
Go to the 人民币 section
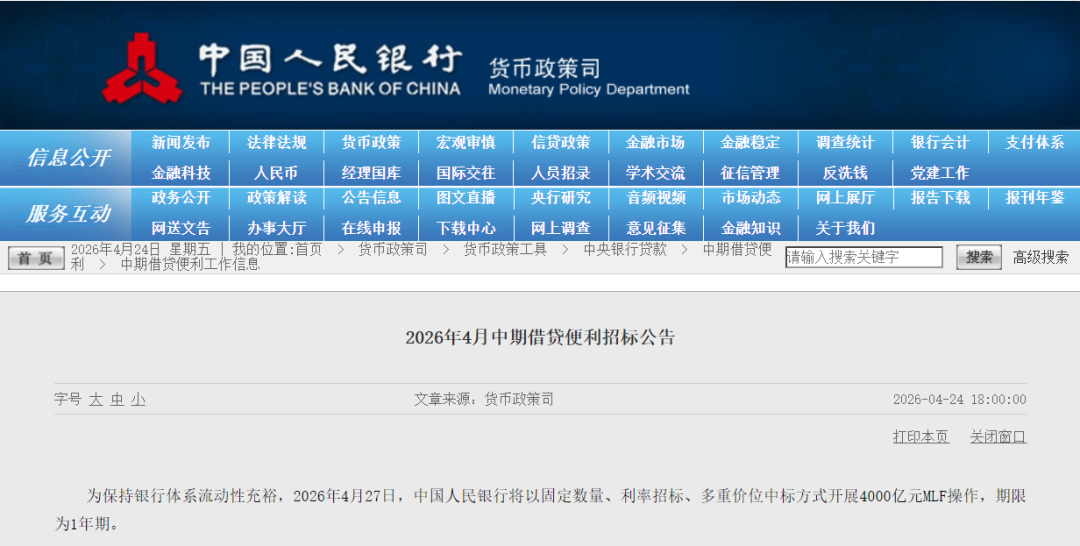coord(276,173)
